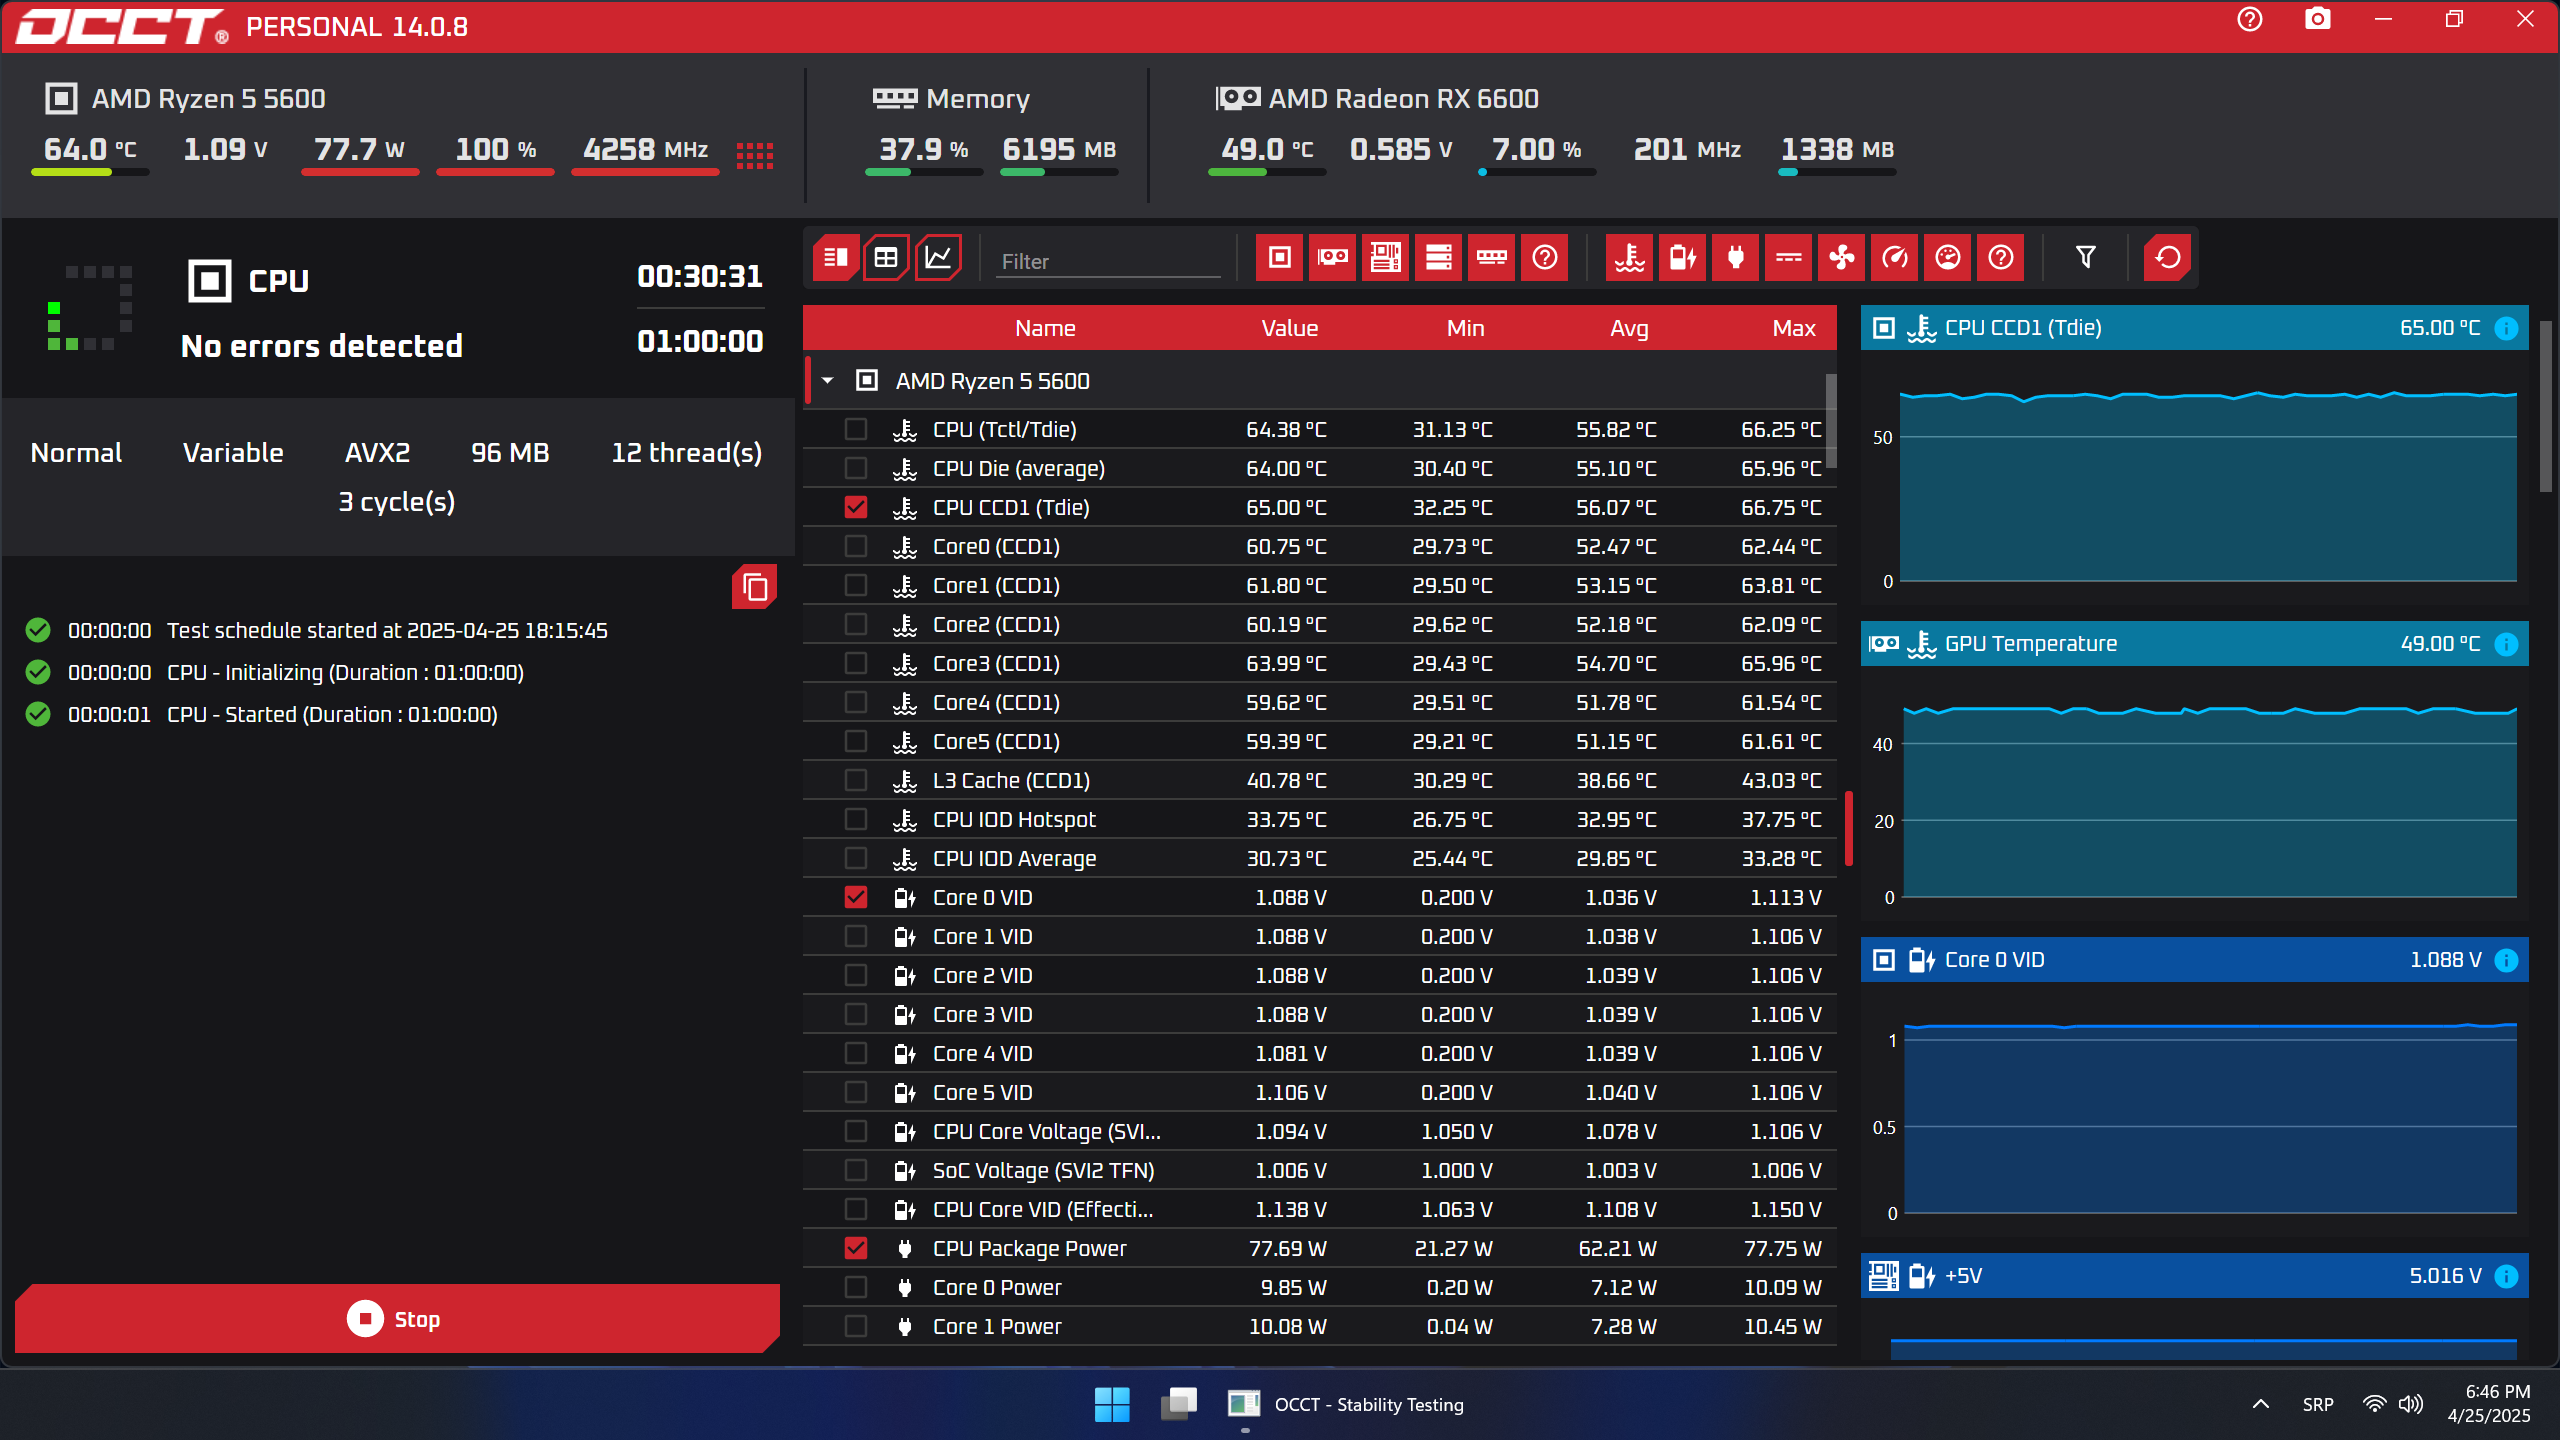Toggle the CPU sensor filter icon

pos(1279,258)
